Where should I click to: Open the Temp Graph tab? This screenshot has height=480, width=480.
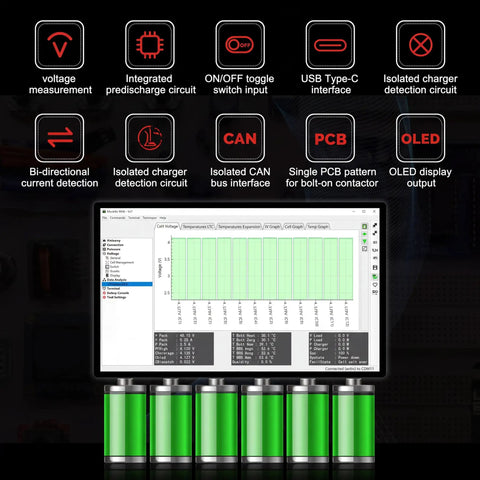point(318,227)
